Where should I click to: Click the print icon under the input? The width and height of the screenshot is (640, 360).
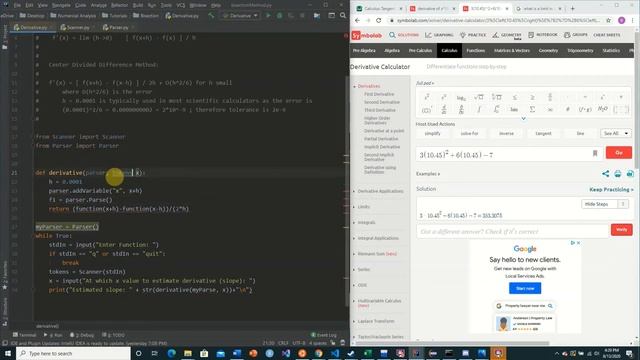point(618,174)
